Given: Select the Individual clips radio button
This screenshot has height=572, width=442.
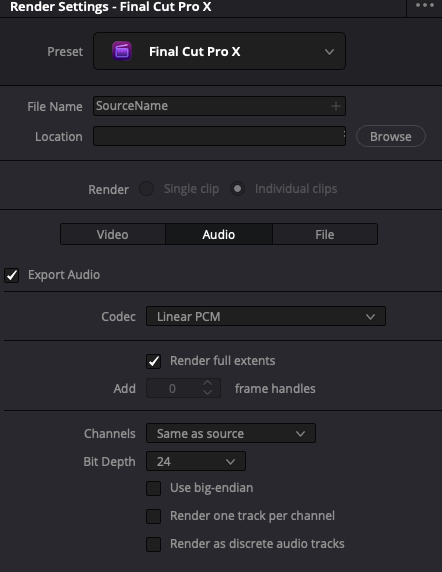Looking at the screenshot, I should pyautogui.click(x=237, y=189).
